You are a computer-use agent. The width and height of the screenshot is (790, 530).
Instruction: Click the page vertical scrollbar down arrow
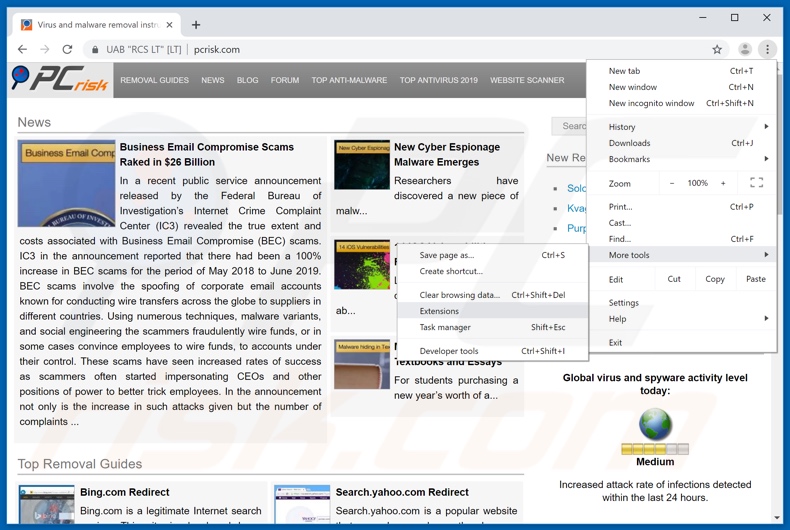[777, 518]
